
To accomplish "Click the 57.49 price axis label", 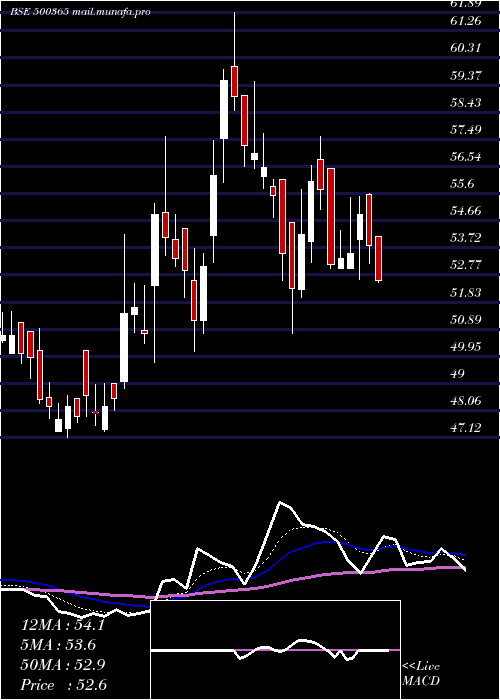I will [x=466, y=130].
